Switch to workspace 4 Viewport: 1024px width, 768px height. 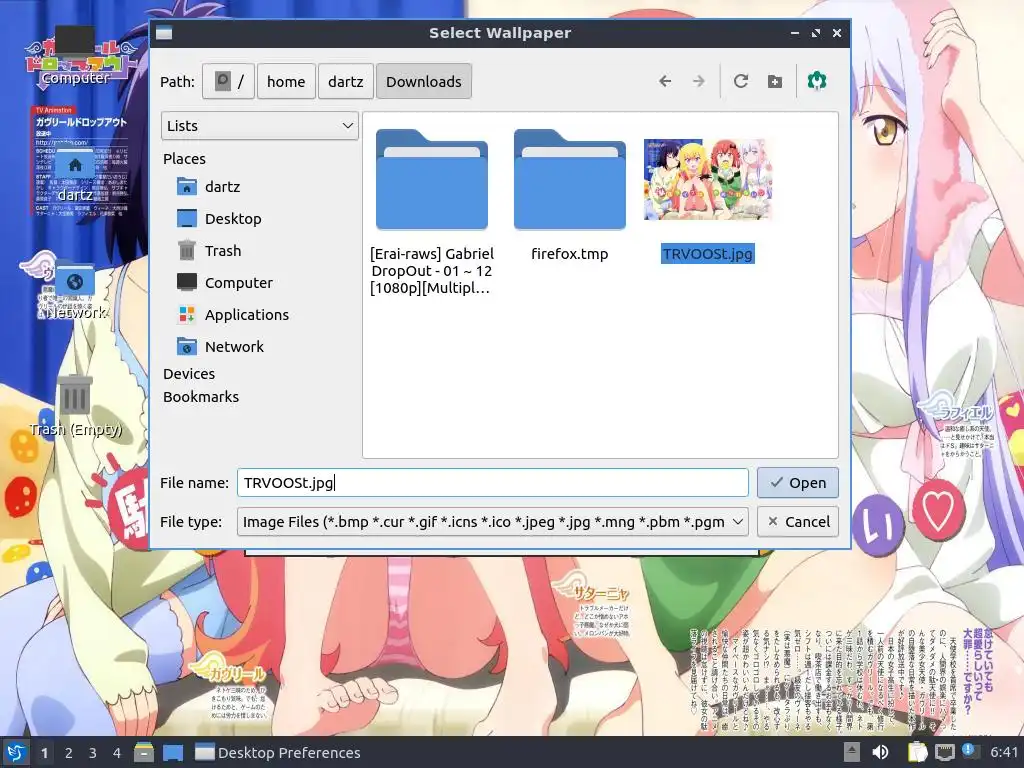pyautogui.click(x=116, y=752)
